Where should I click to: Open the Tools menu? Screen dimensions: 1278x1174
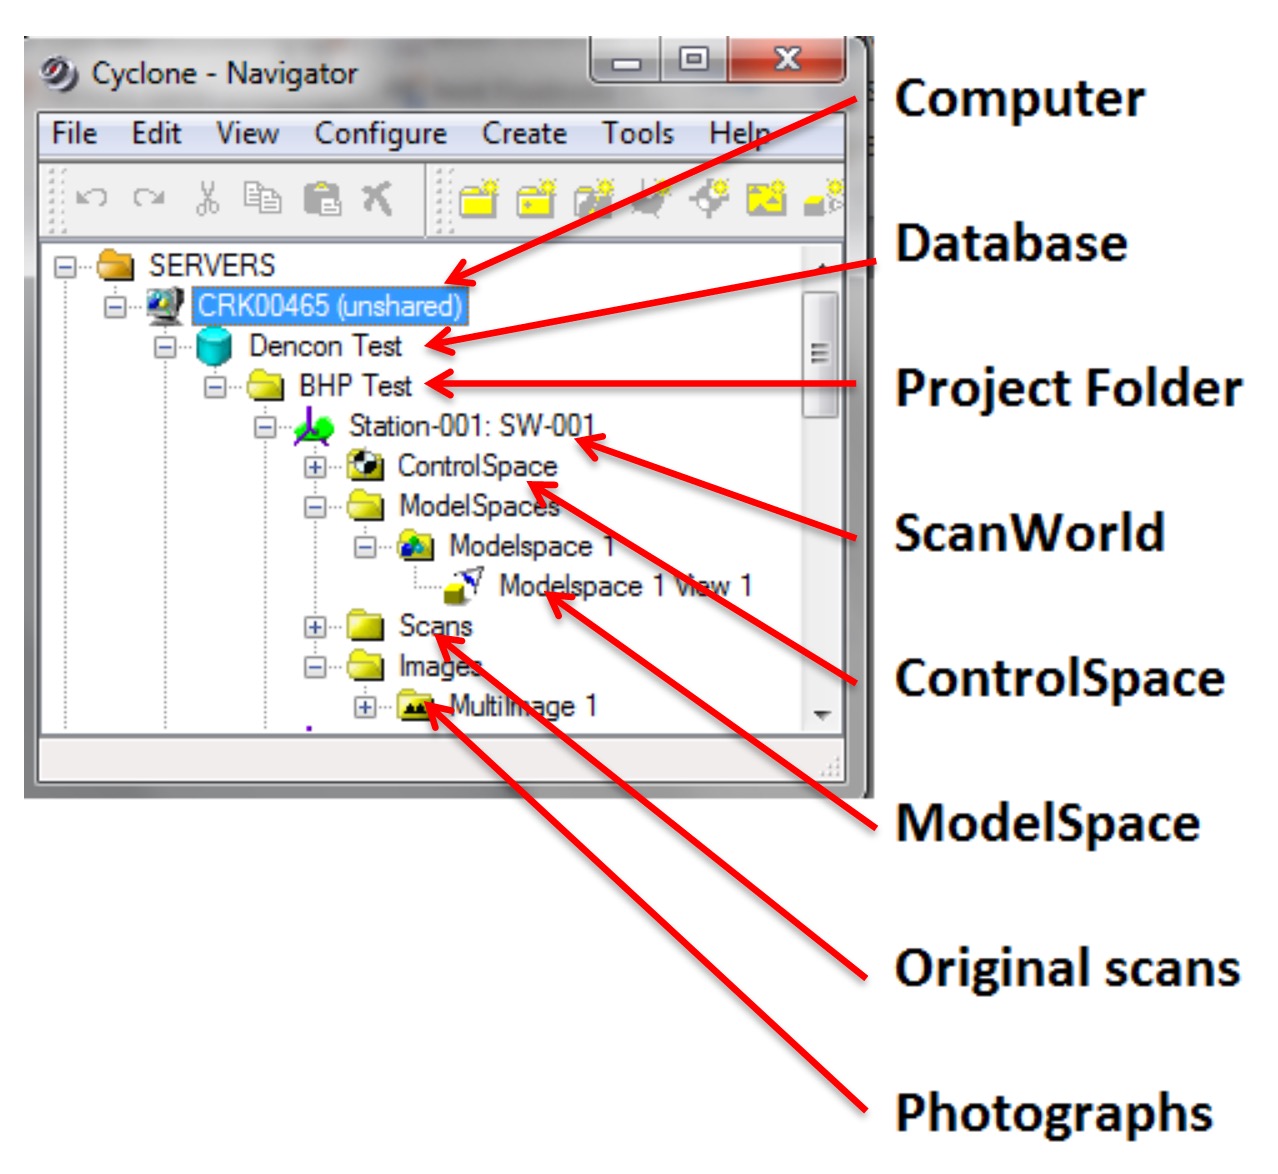coord(637,133)
